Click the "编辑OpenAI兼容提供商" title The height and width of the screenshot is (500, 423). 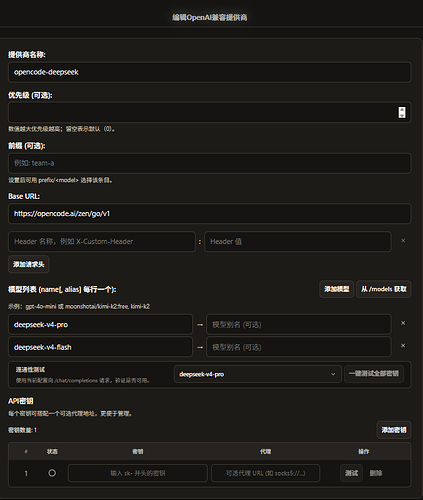[x=210, y=17]
